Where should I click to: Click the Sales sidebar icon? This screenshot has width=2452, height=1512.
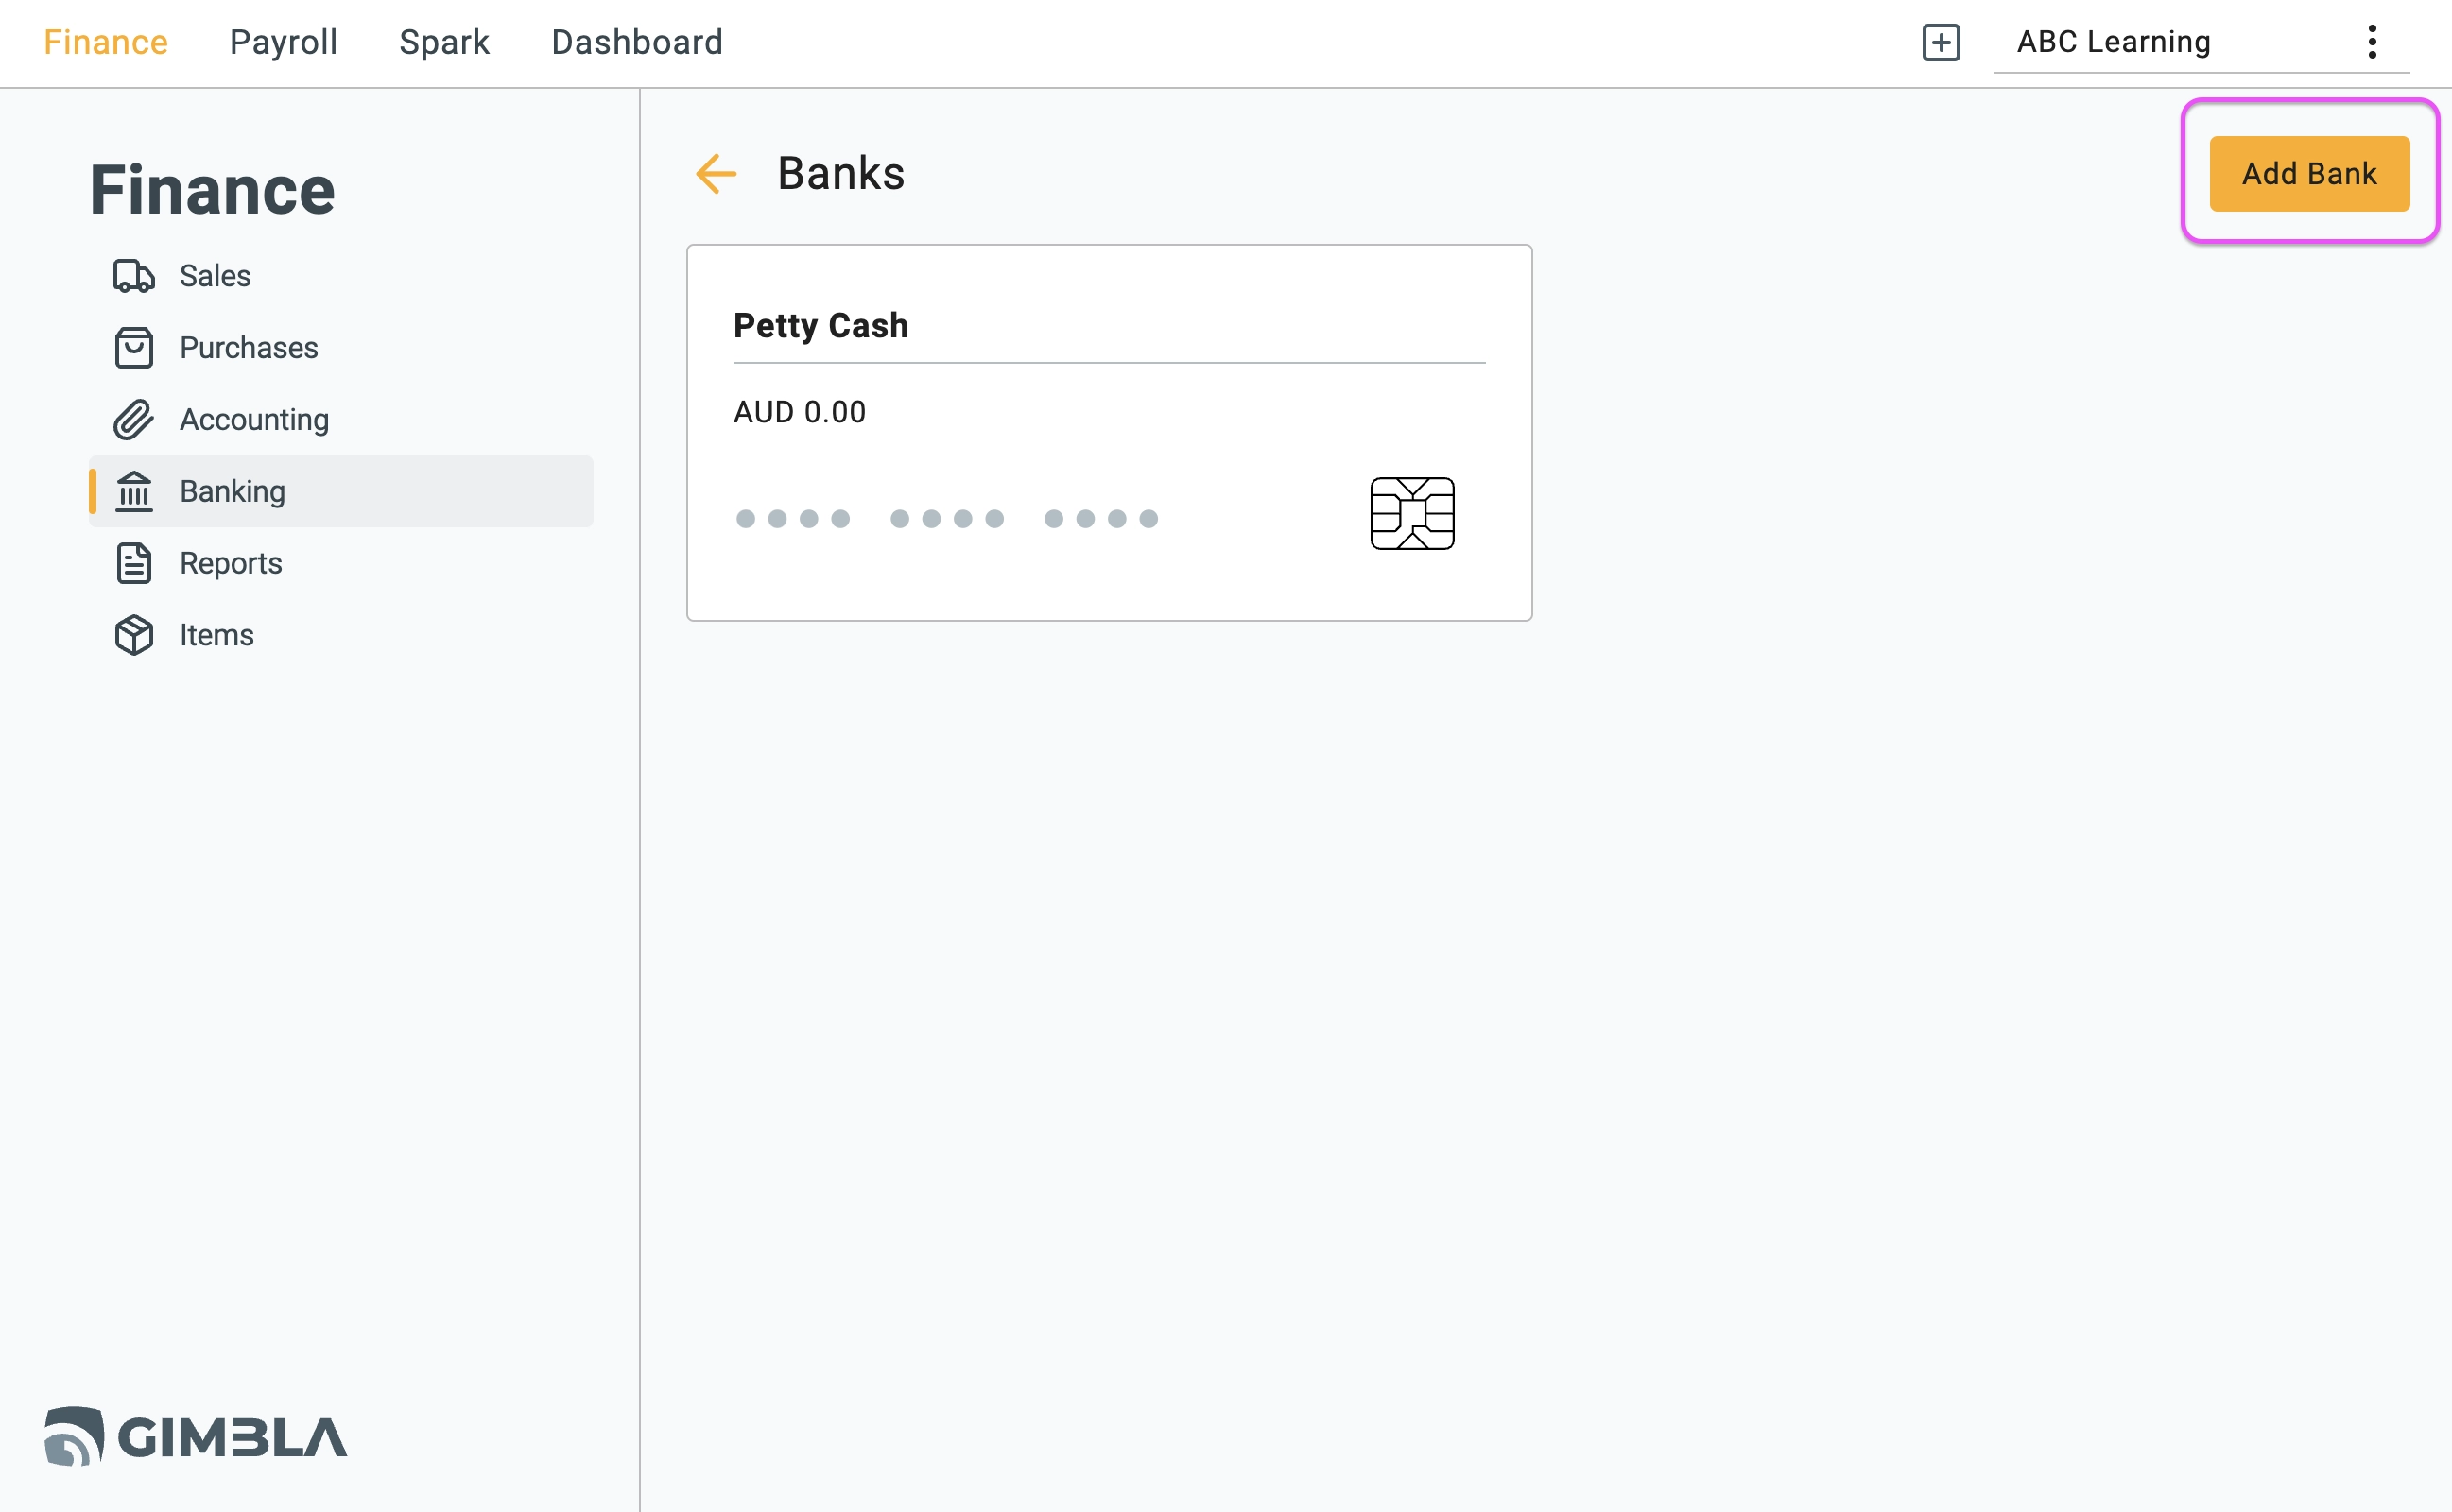(135, 275)
